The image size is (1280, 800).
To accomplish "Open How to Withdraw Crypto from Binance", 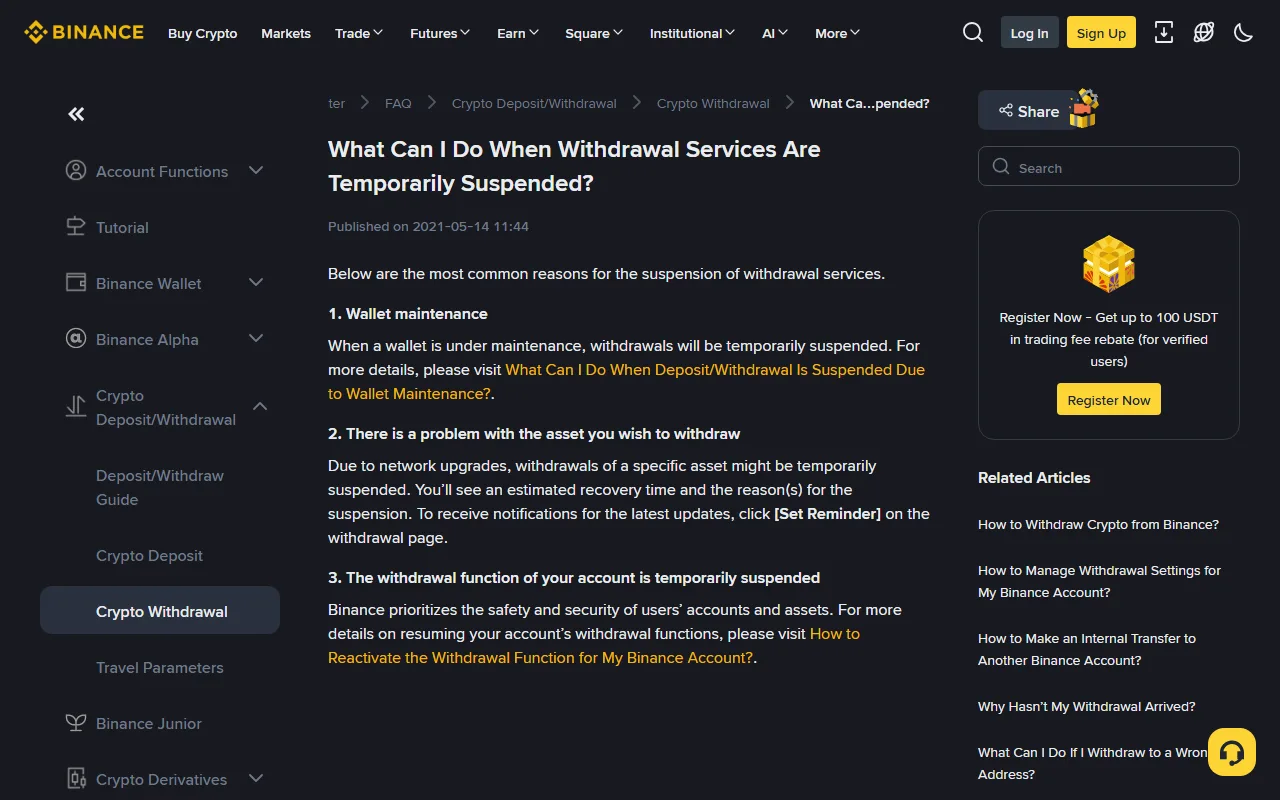I will click(1098, 524).
